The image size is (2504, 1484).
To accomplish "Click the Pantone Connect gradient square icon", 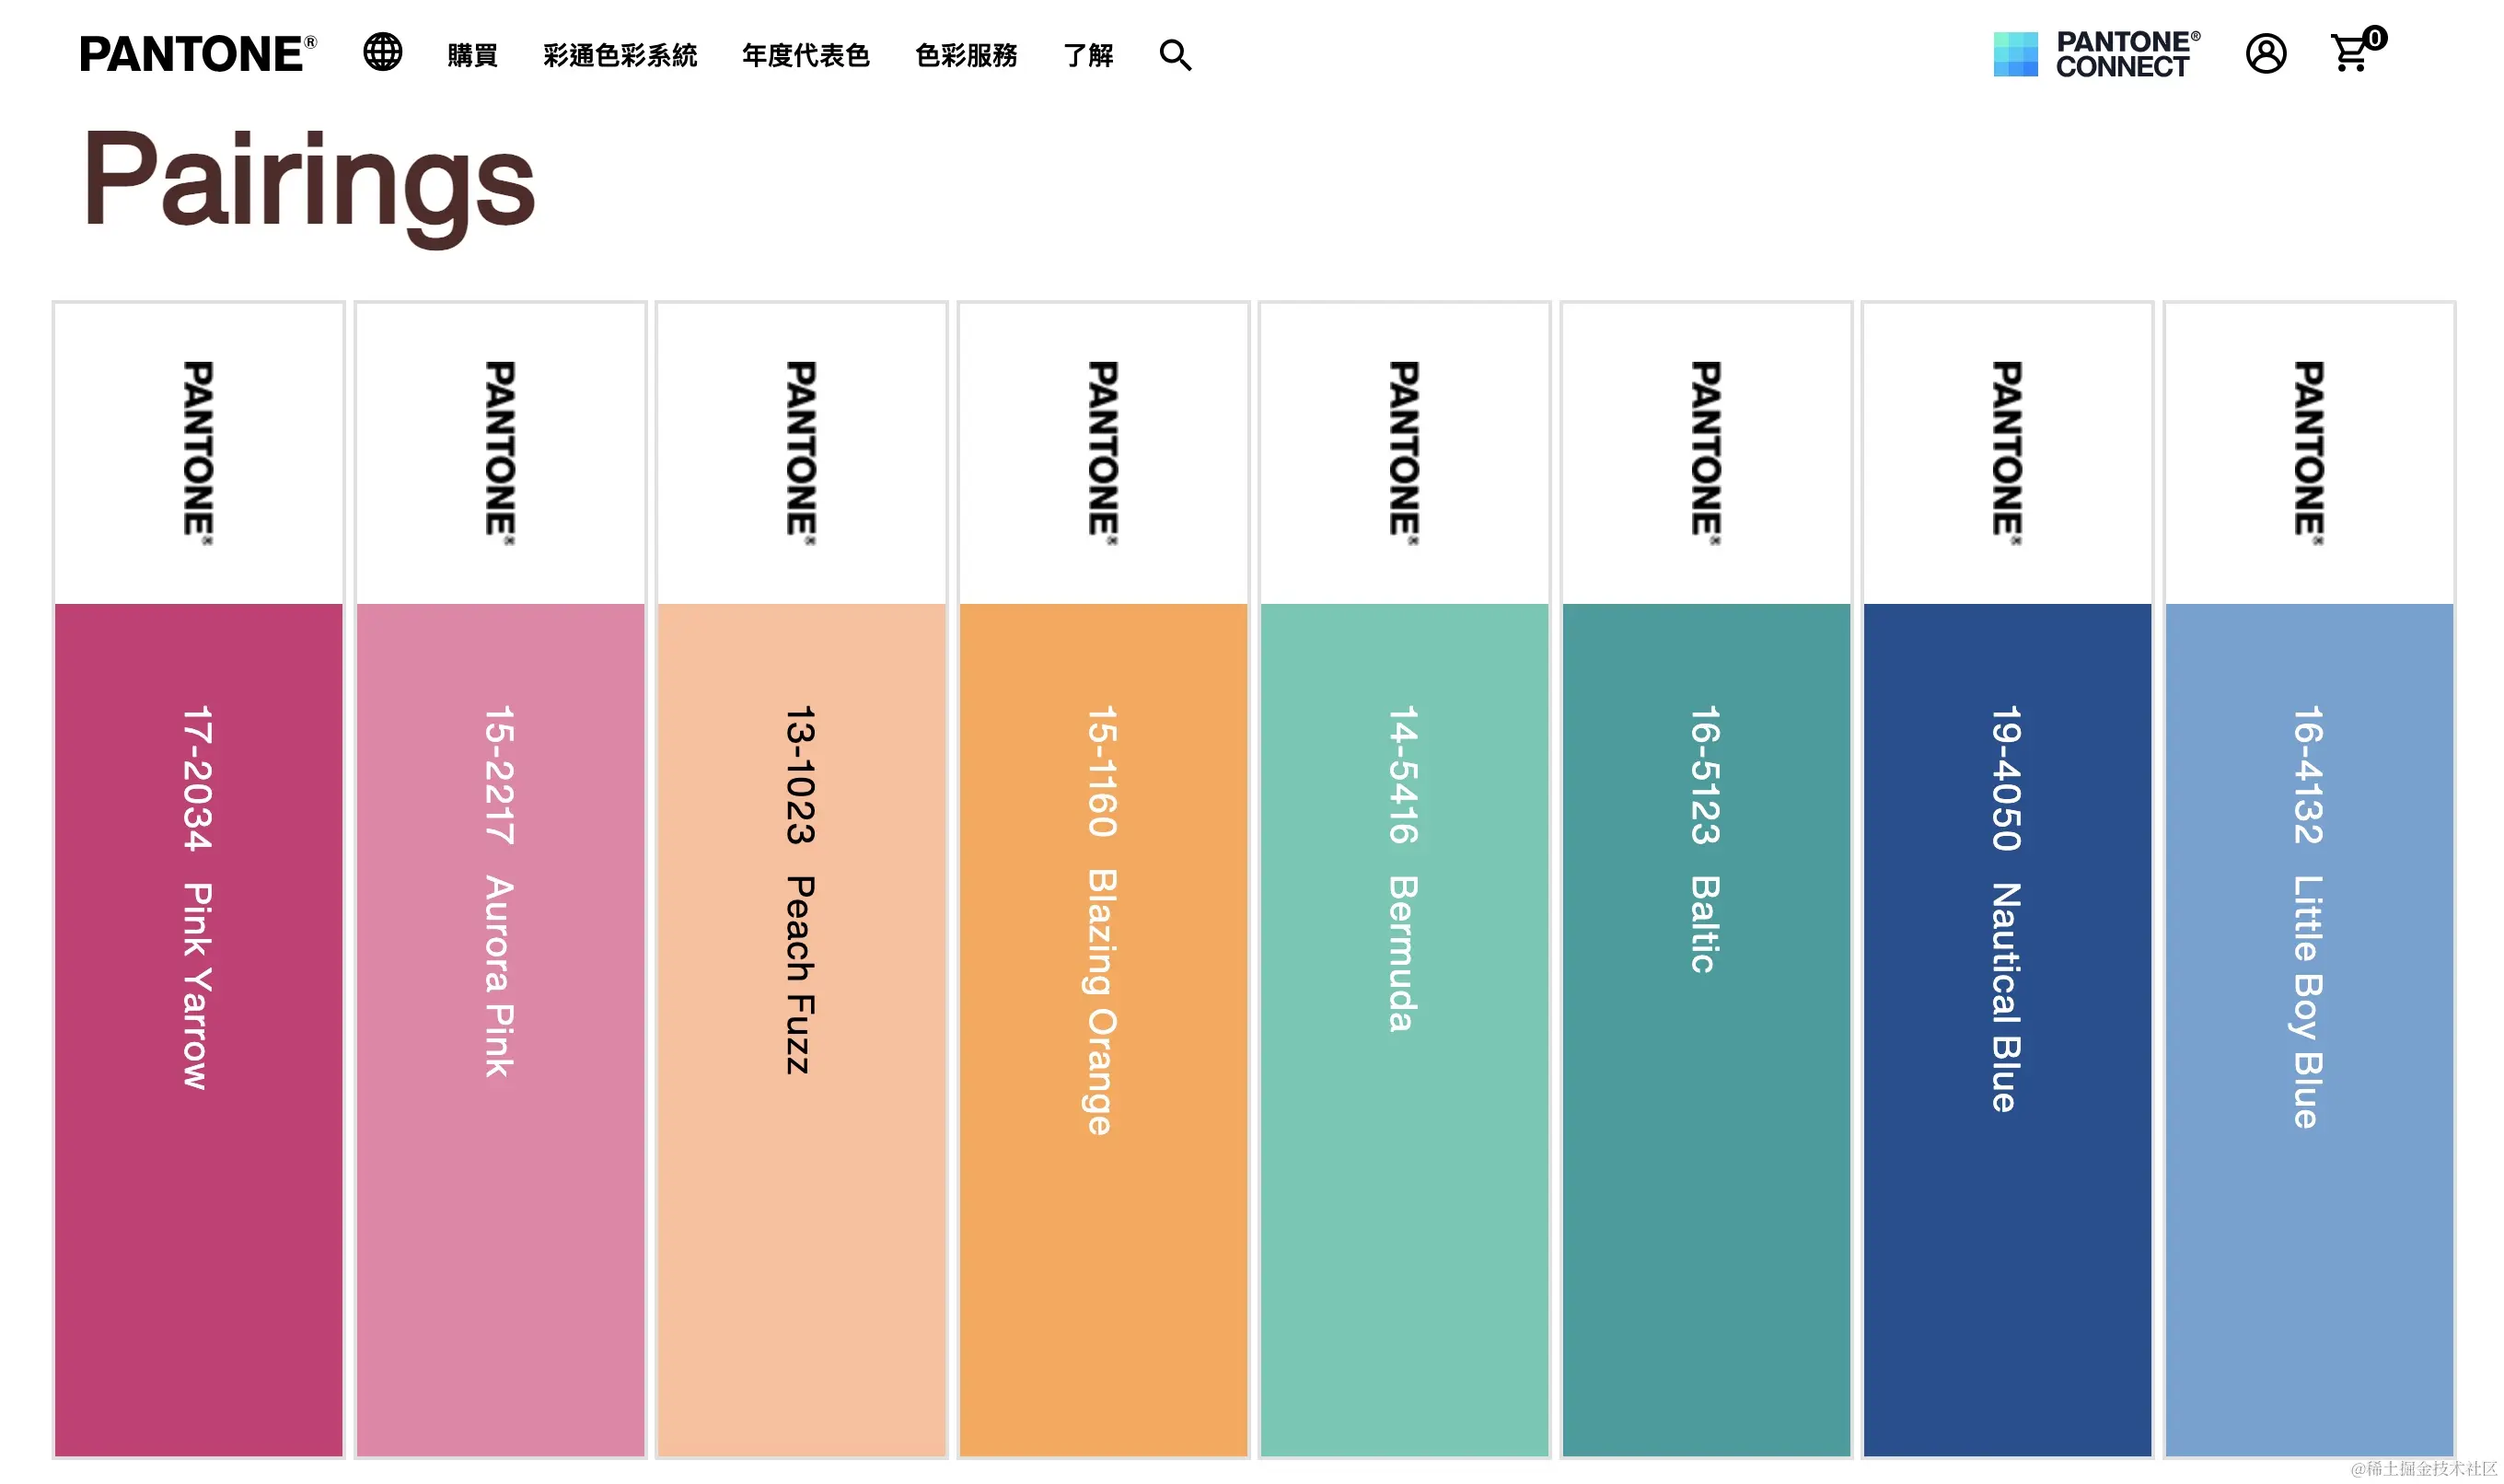I will click(x=2015, y=54).
